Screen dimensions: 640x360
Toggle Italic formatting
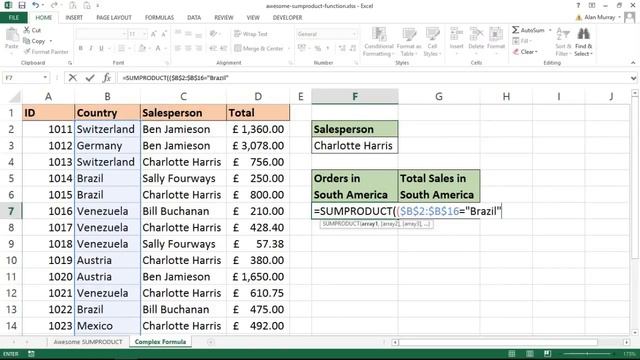[91, 48]
